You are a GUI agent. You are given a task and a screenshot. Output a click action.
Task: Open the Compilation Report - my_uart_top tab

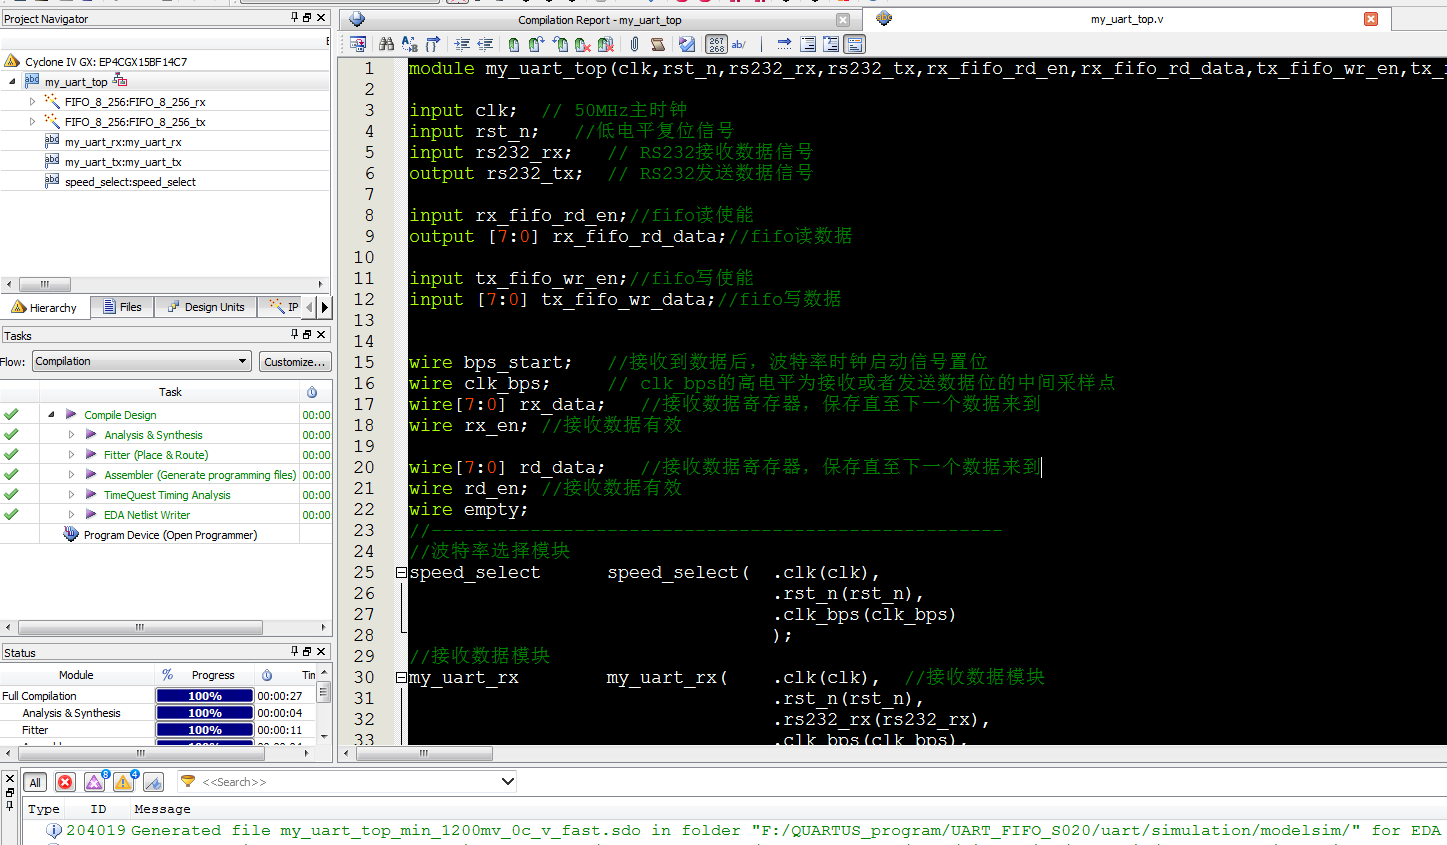599,20
